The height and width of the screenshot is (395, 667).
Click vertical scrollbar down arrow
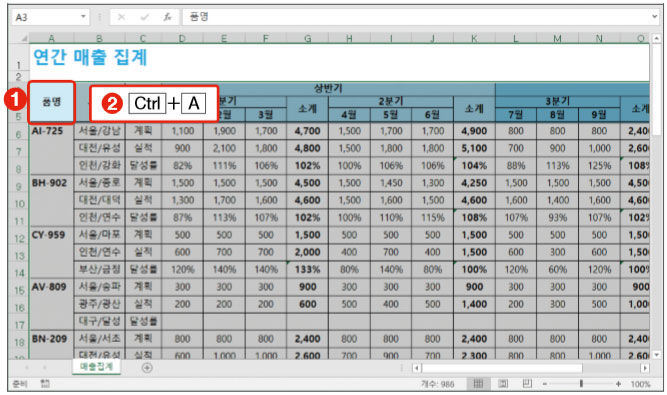pos(657,354)
